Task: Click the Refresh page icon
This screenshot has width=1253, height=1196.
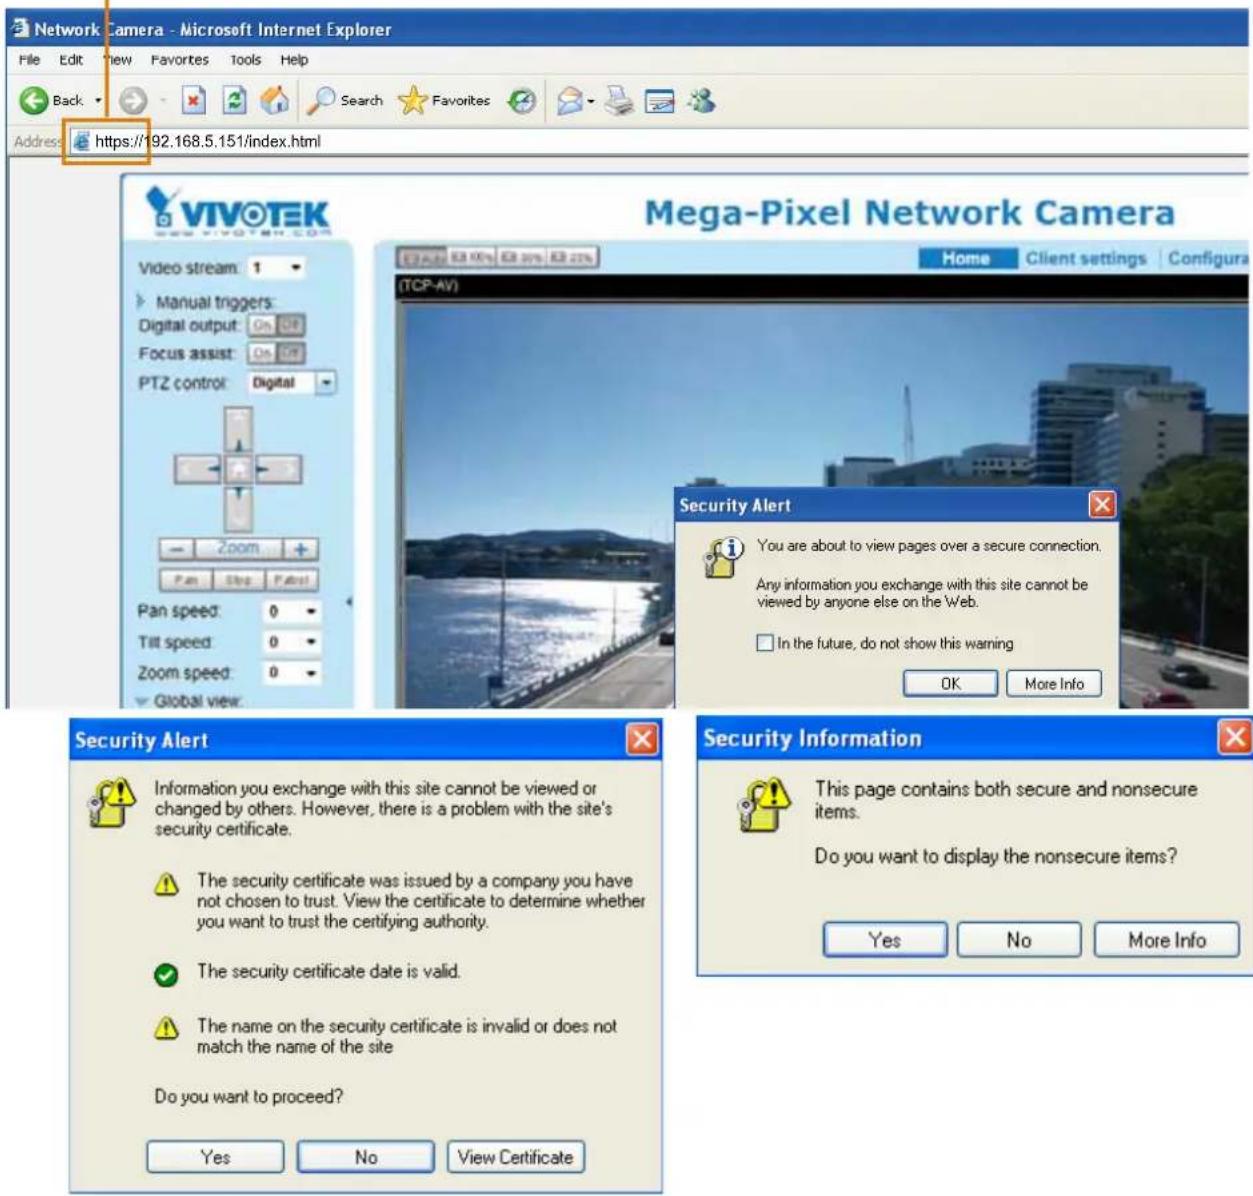Action: (x=234, y=100)
